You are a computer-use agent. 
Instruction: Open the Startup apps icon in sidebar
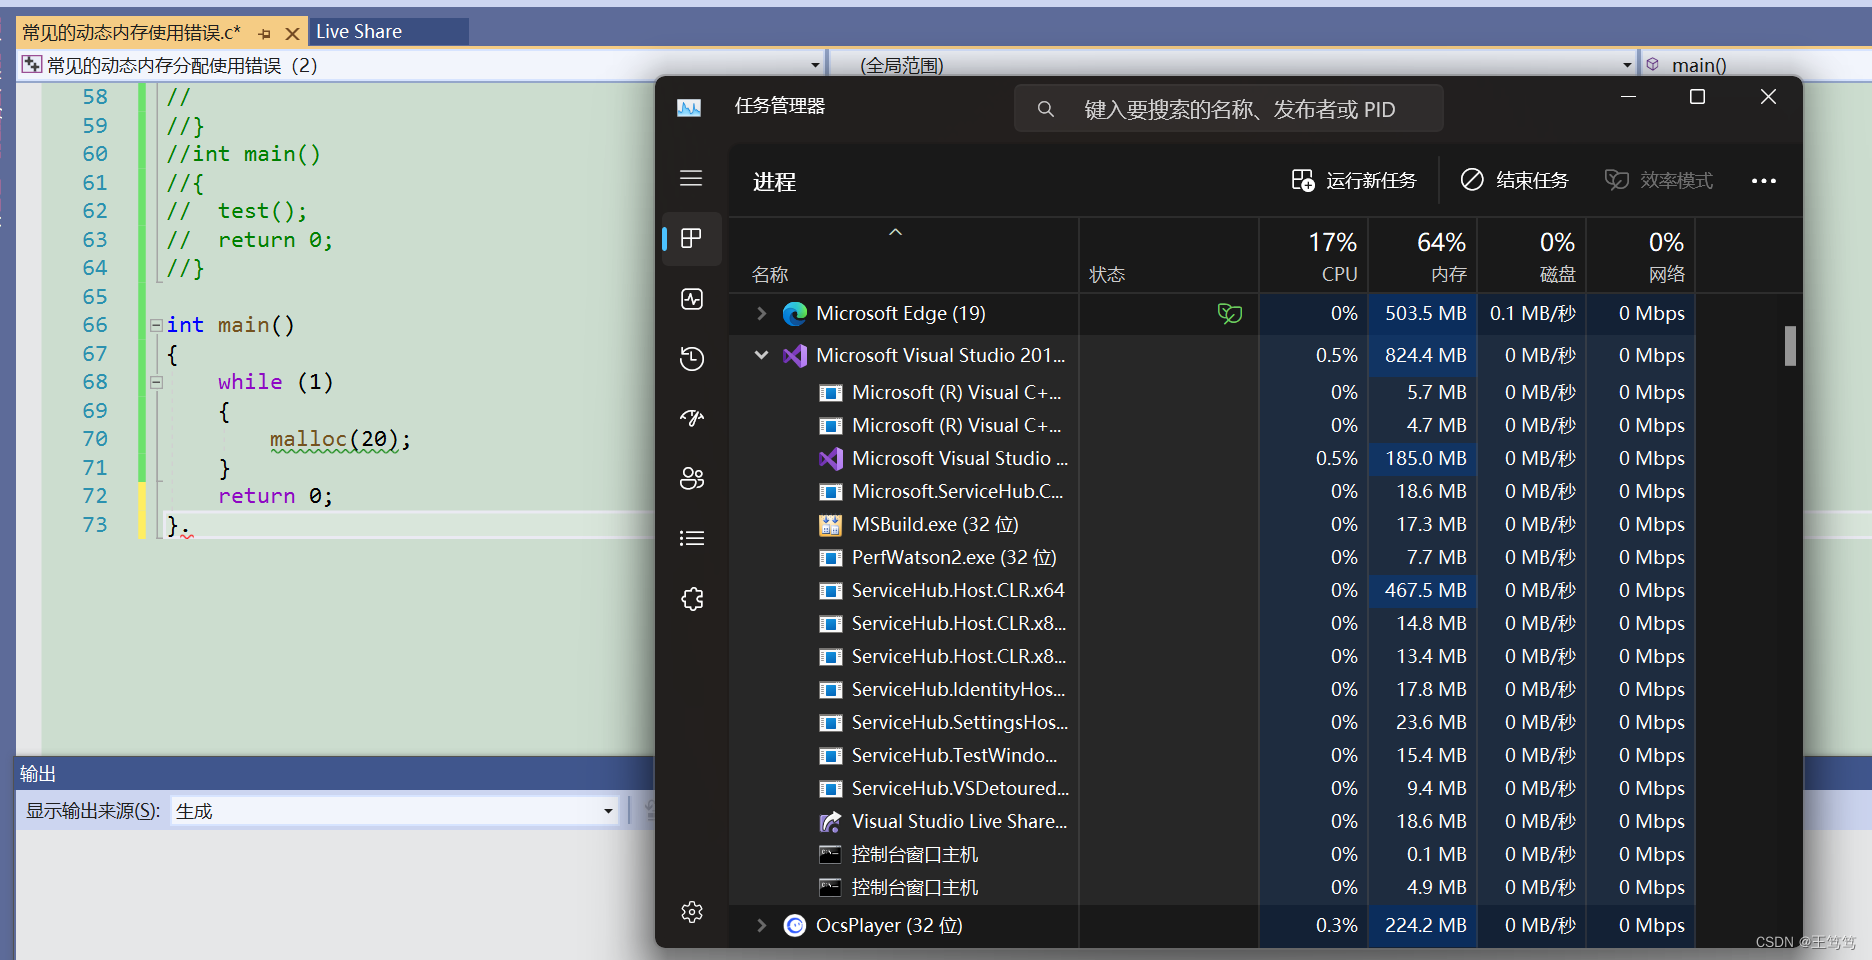click(x=691, y=418)
